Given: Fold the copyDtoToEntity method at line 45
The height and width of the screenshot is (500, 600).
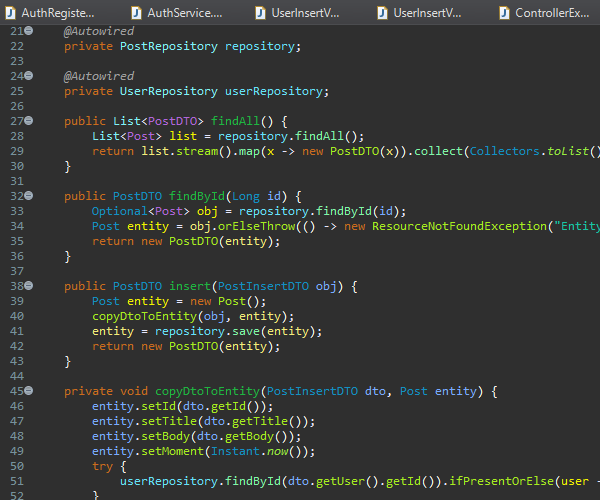Looking at the screenshot, I should 29,391.
